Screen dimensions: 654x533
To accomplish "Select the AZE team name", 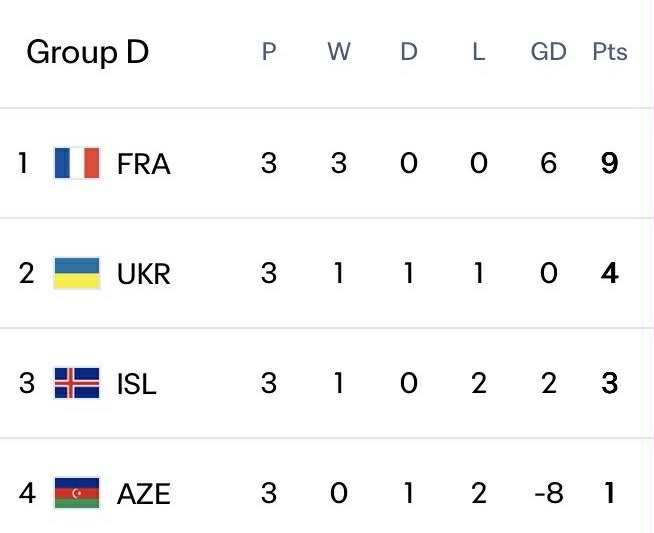I will point(144,494).
